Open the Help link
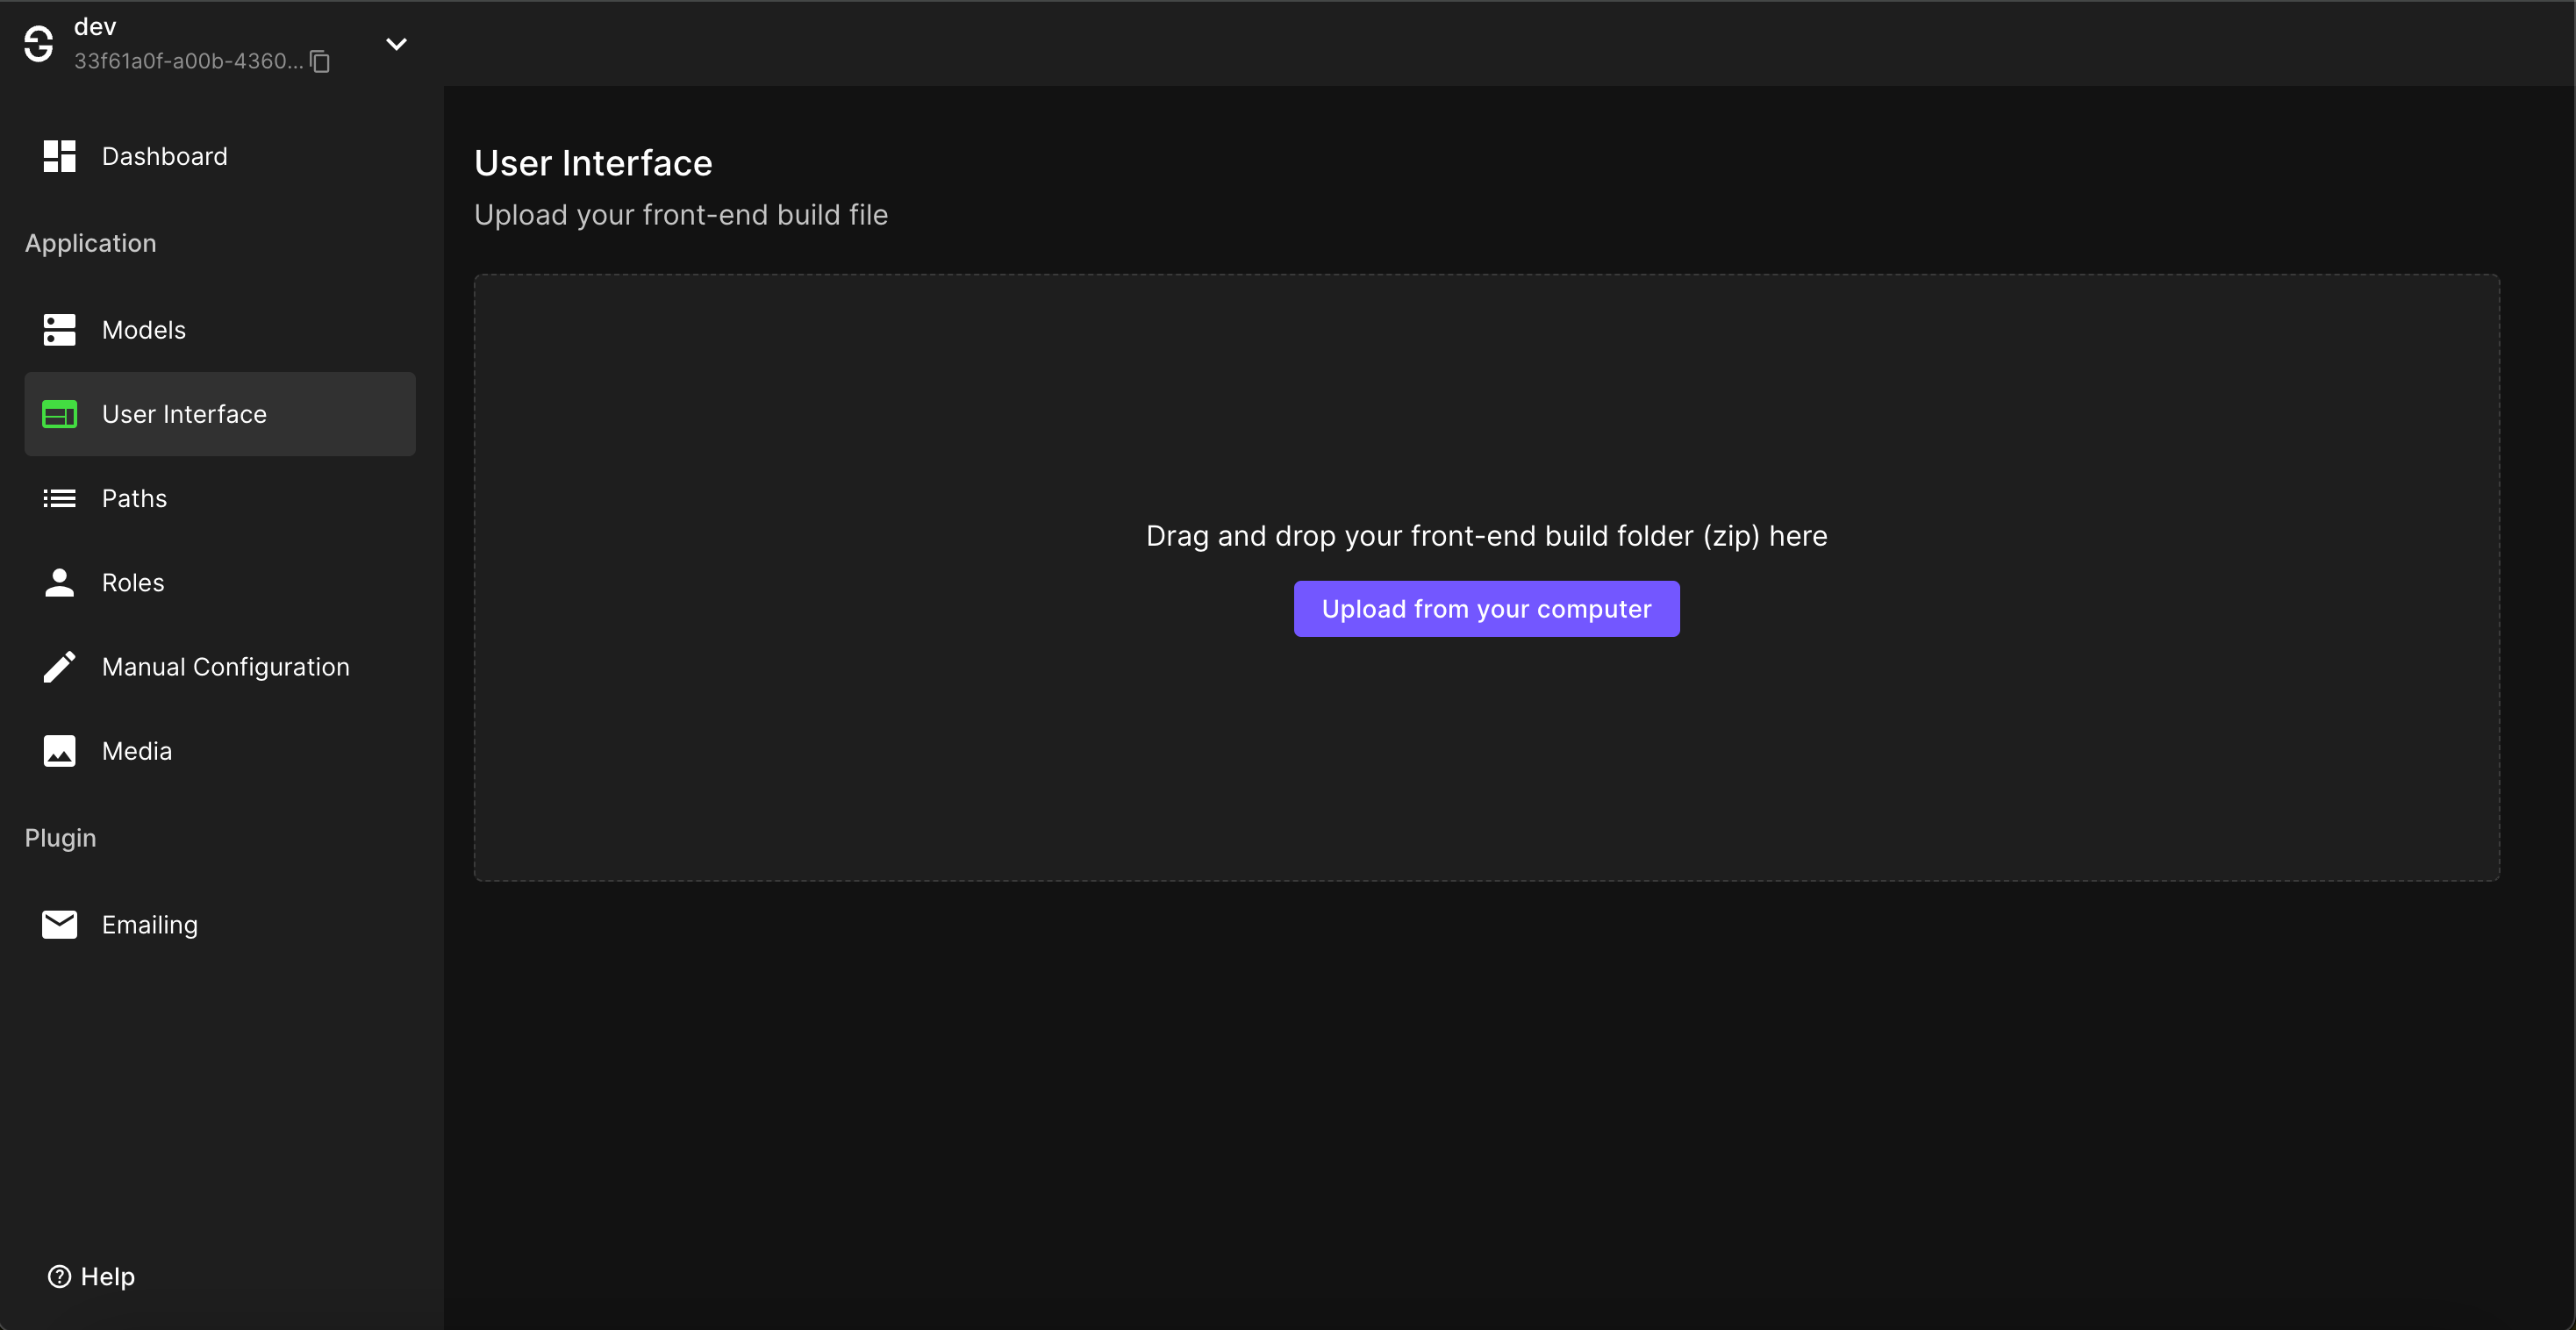 coord(107,1276)
